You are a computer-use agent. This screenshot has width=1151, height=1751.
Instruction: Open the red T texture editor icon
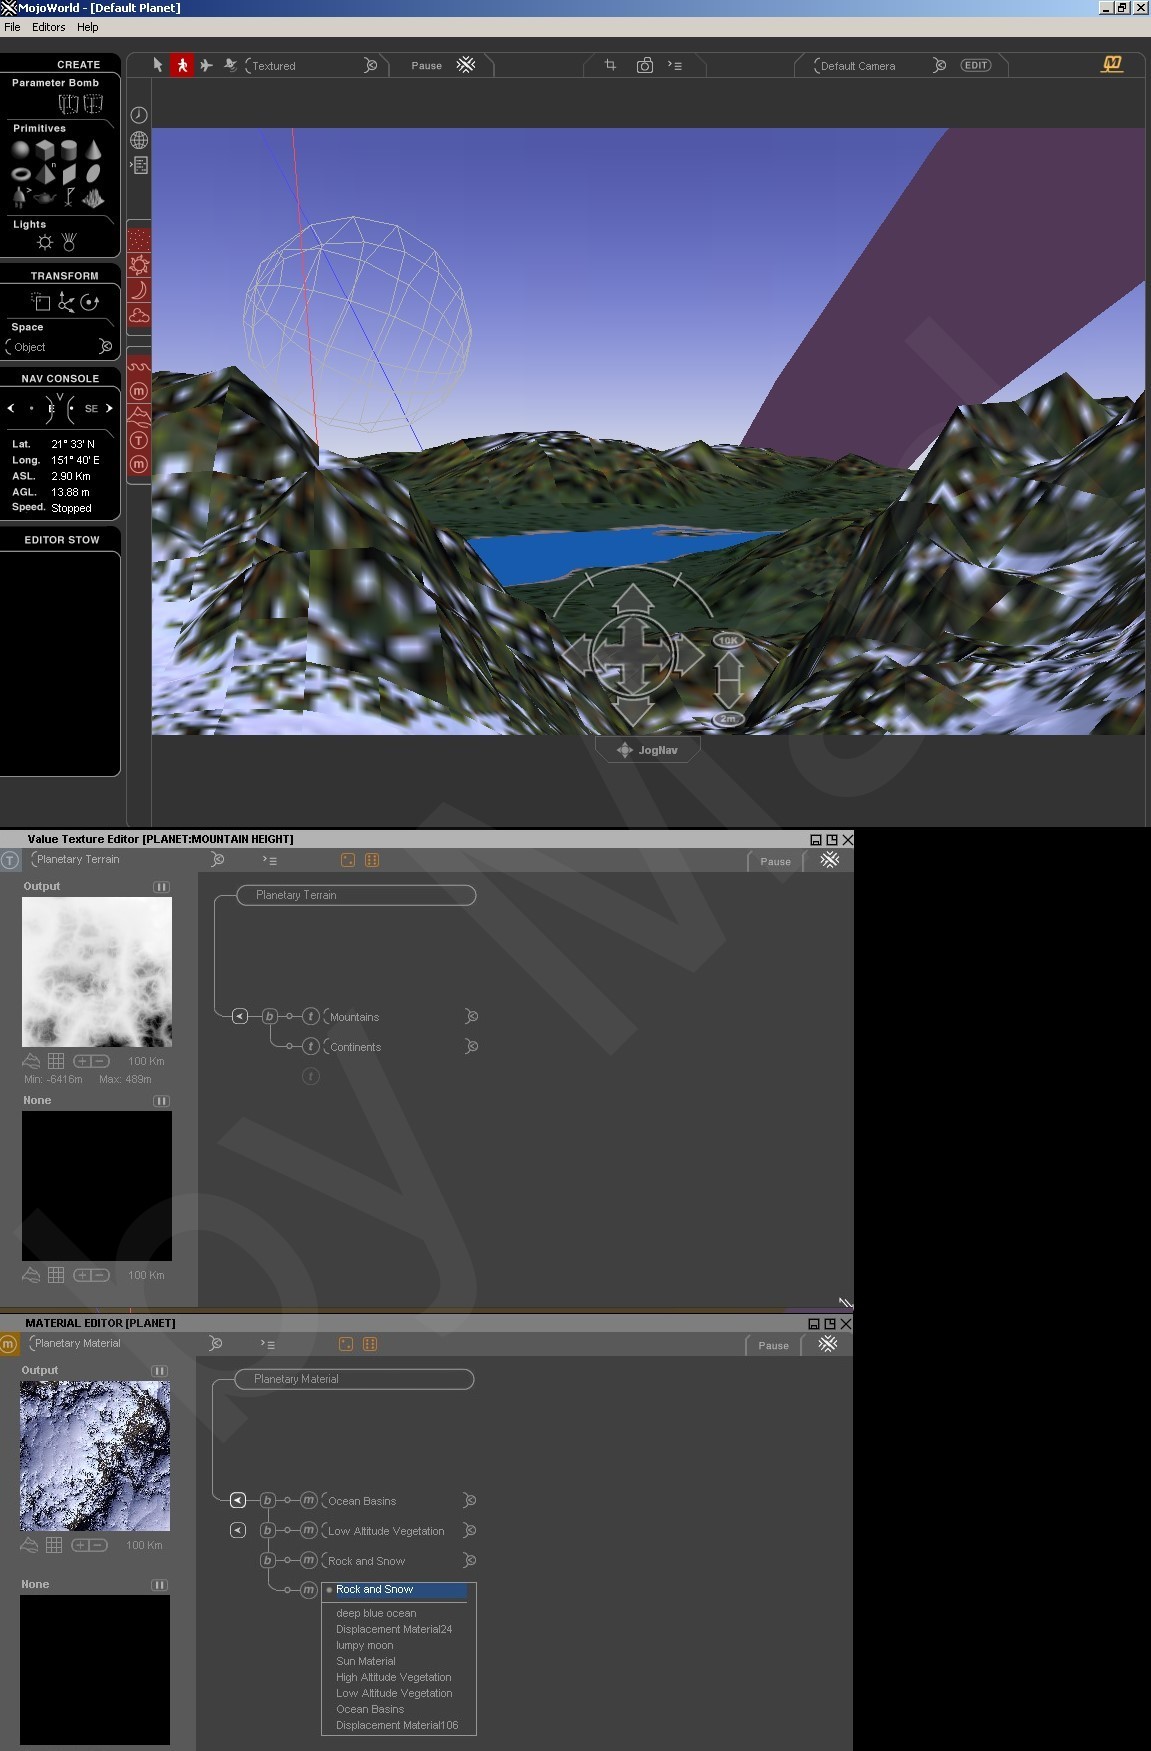pyautogui.click(x=139, y=440)
